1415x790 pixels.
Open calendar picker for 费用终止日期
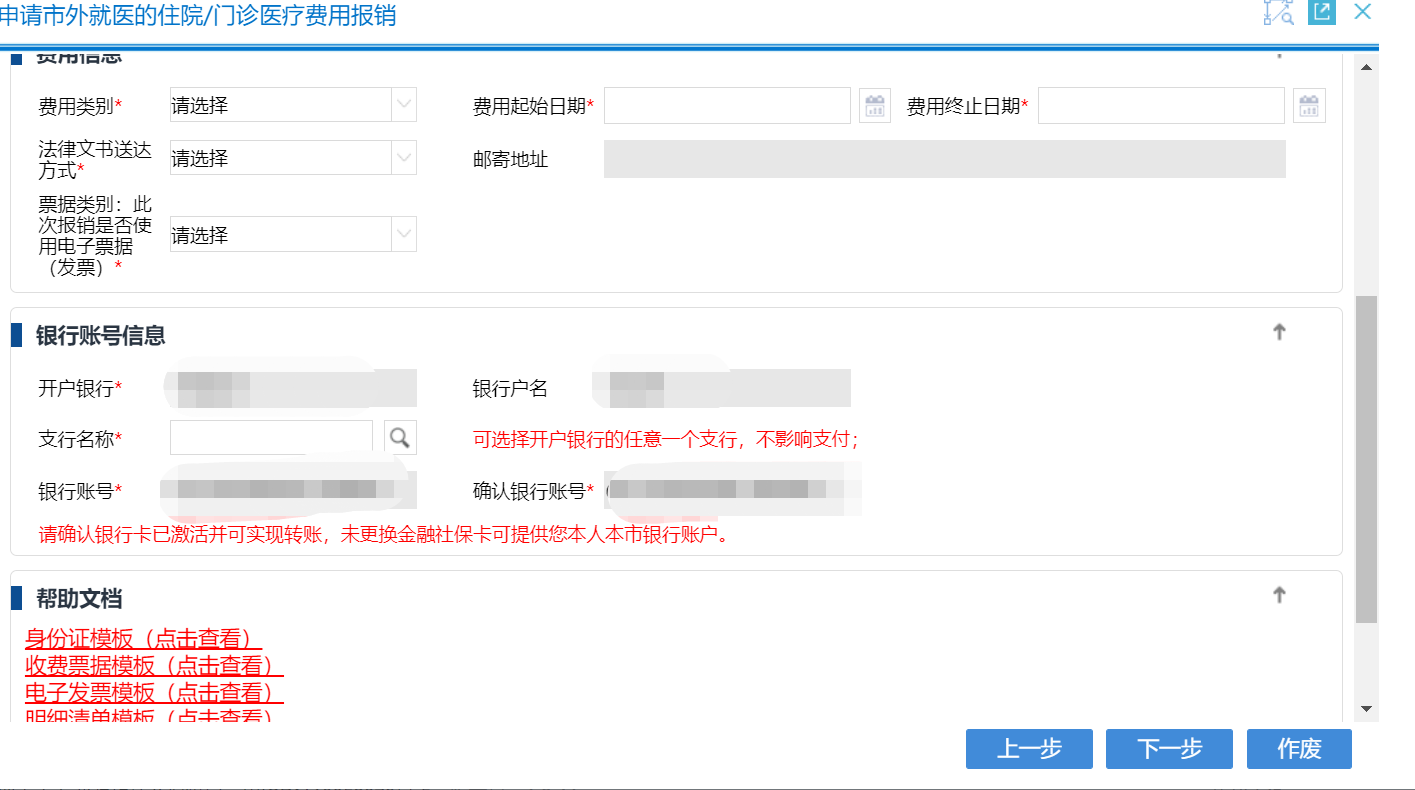coord(1309,105)
